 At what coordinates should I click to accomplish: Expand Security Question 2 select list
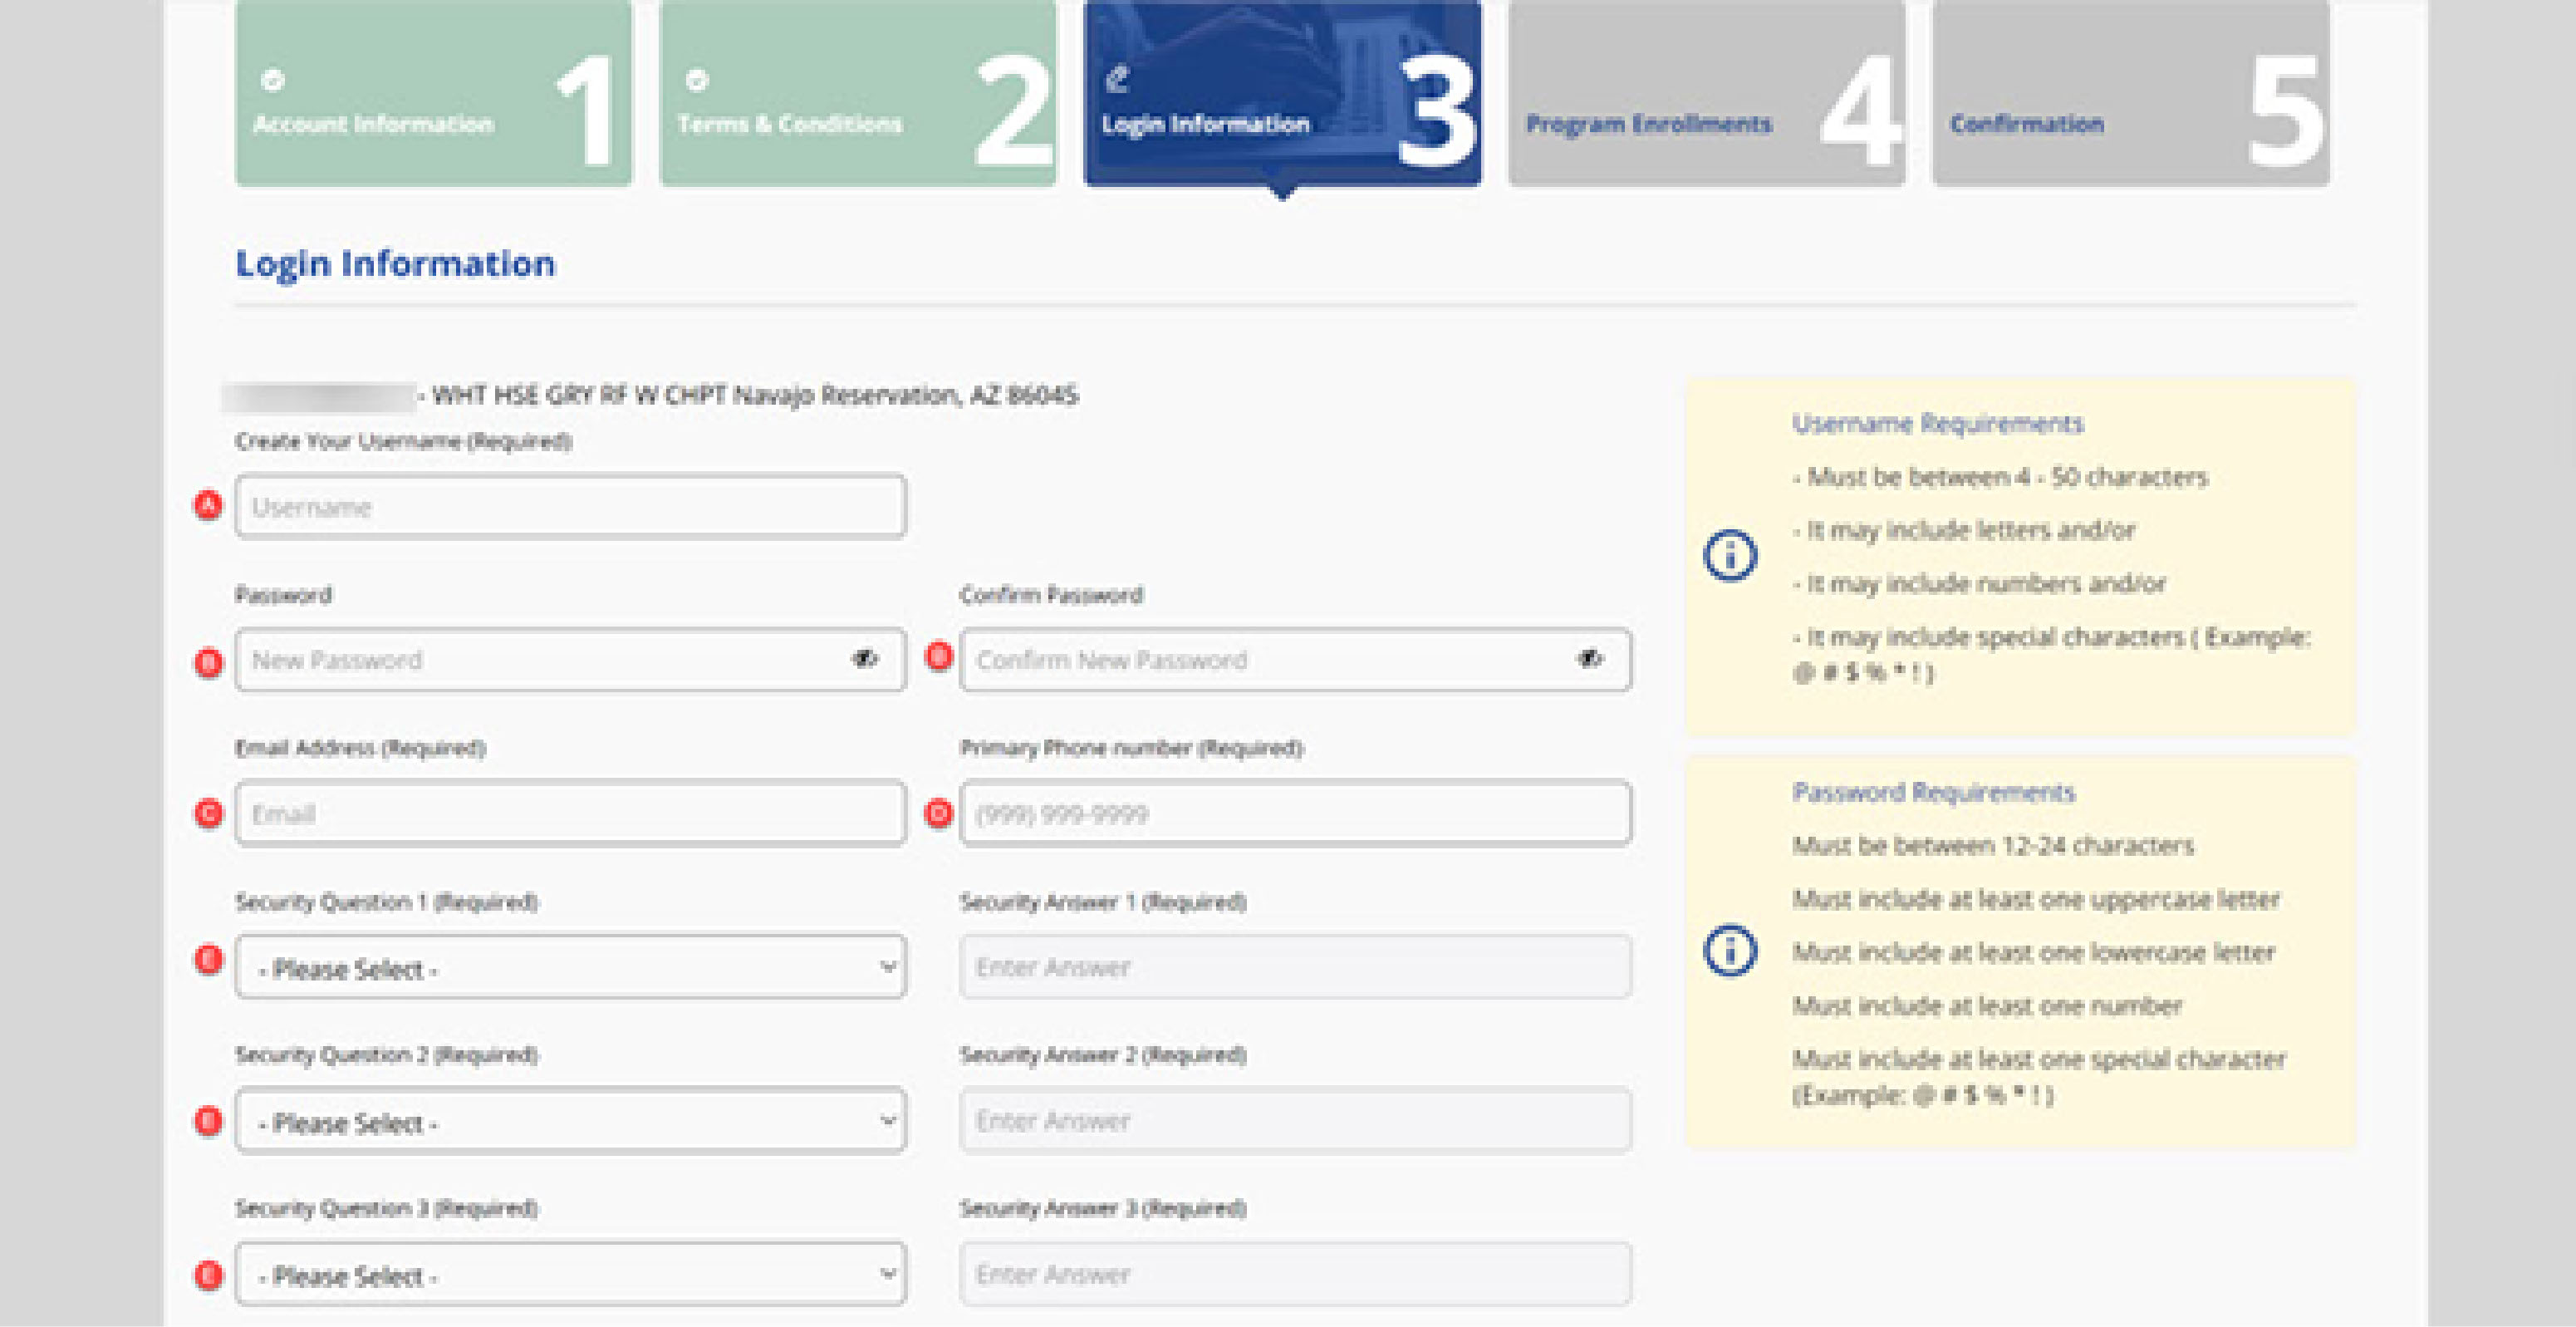point(570,1121)
